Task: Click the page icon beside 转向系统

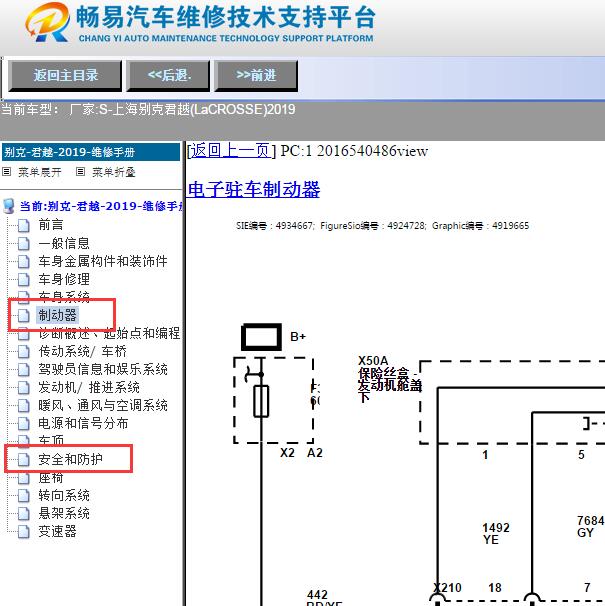Action: tap(24, 495)
